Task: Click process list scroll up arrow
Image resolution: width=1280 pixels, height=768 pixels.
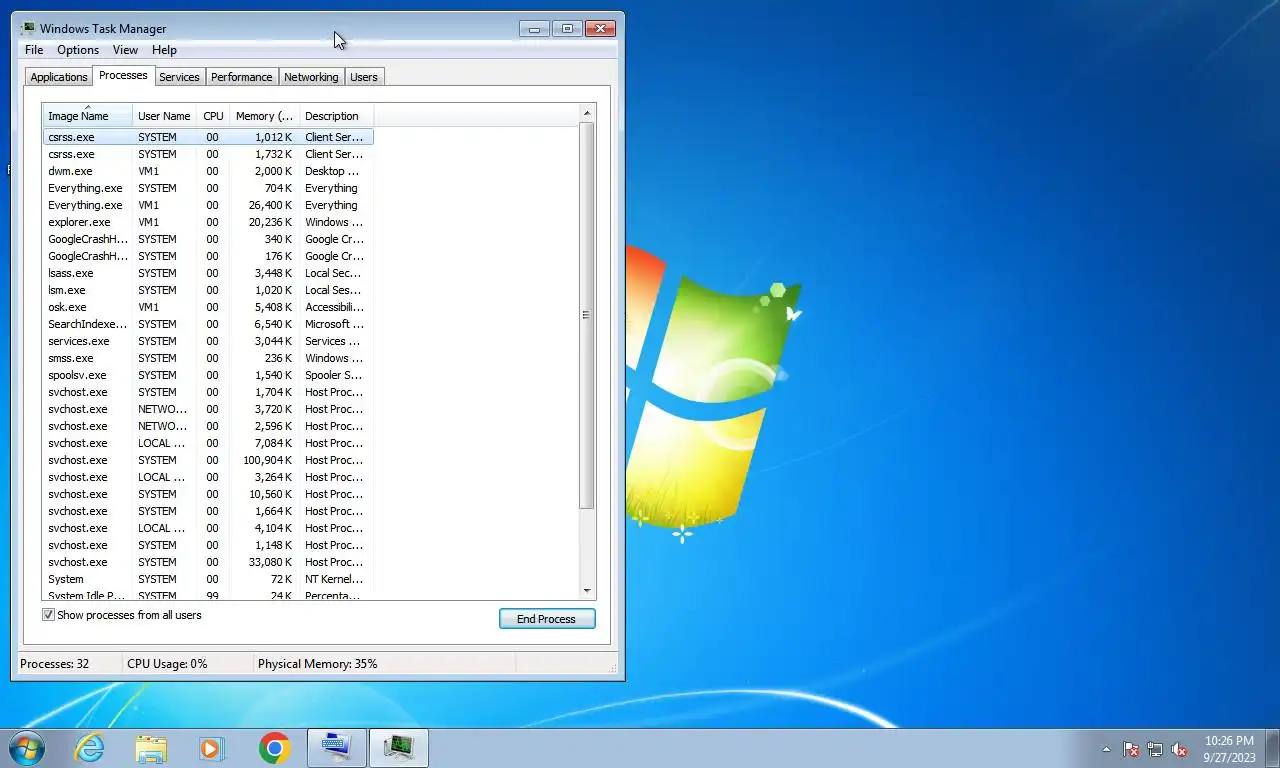Action: 587,113
